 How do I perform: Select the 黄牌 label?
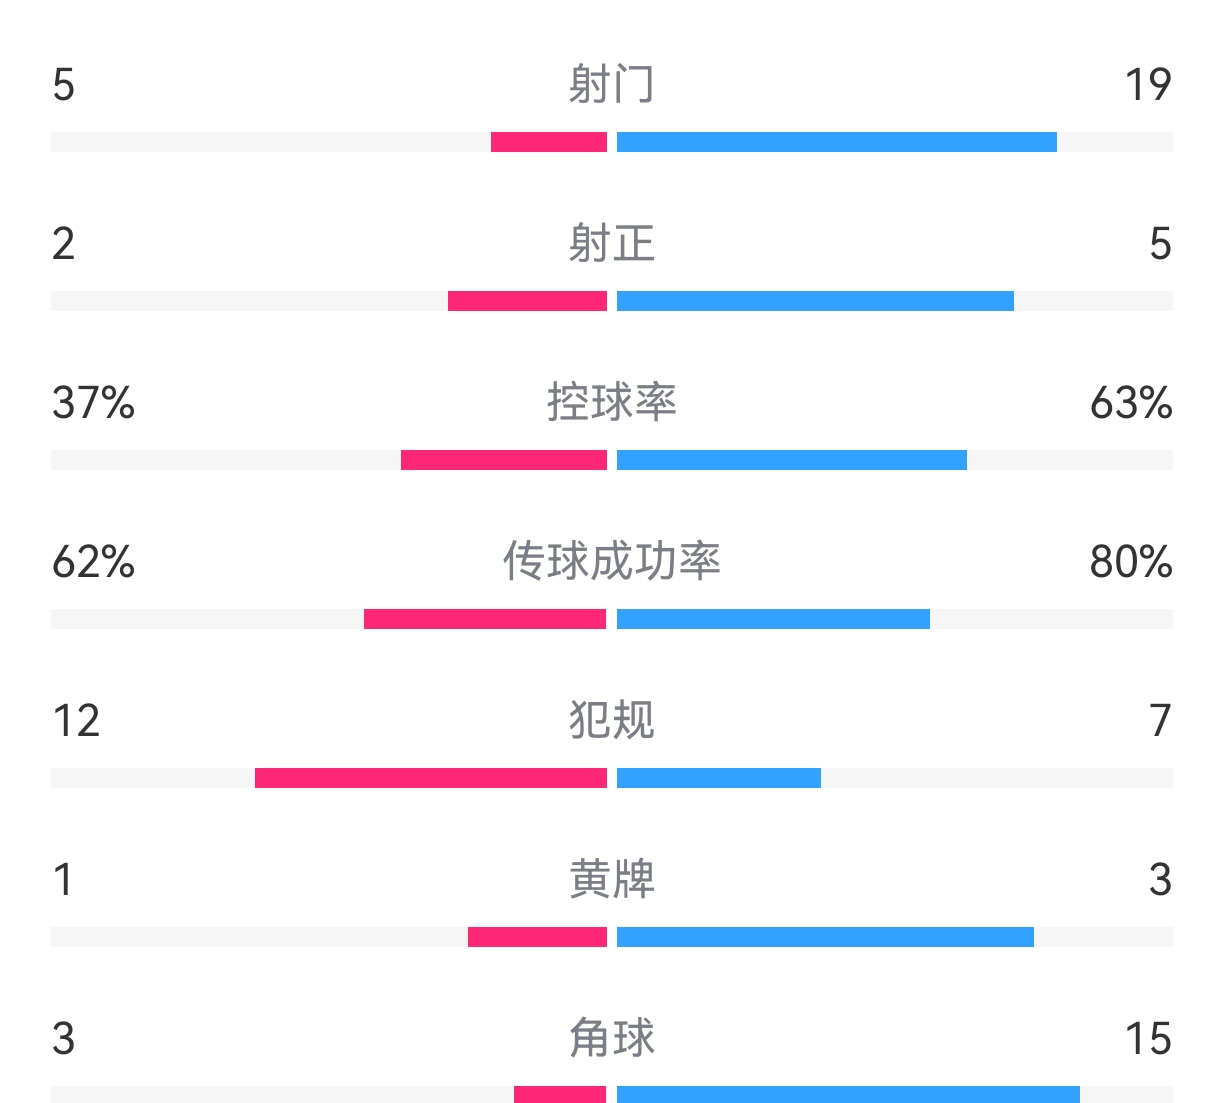click(611, 880)
